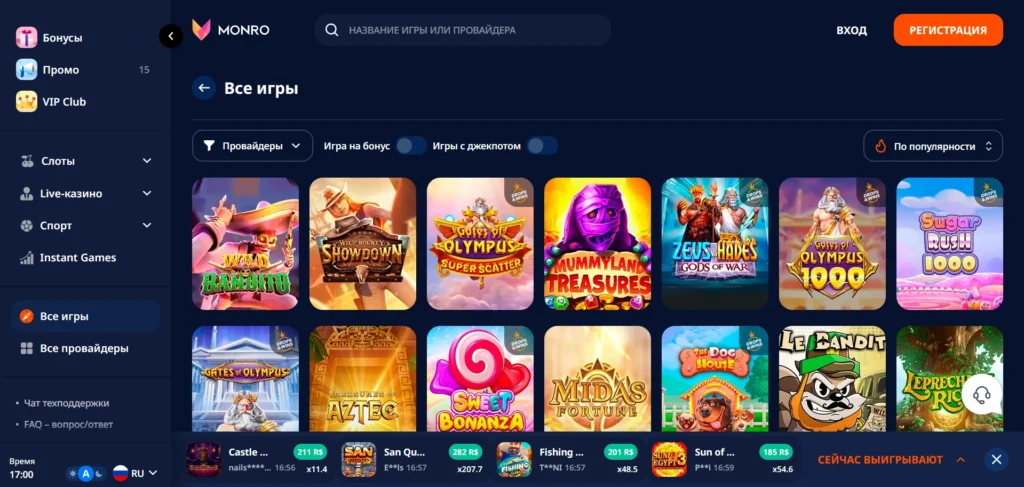The height and width of the screenshot is (487, 1024).
Task: Go back using the arrow beside Все игры
Action: [x=204, y=88]
